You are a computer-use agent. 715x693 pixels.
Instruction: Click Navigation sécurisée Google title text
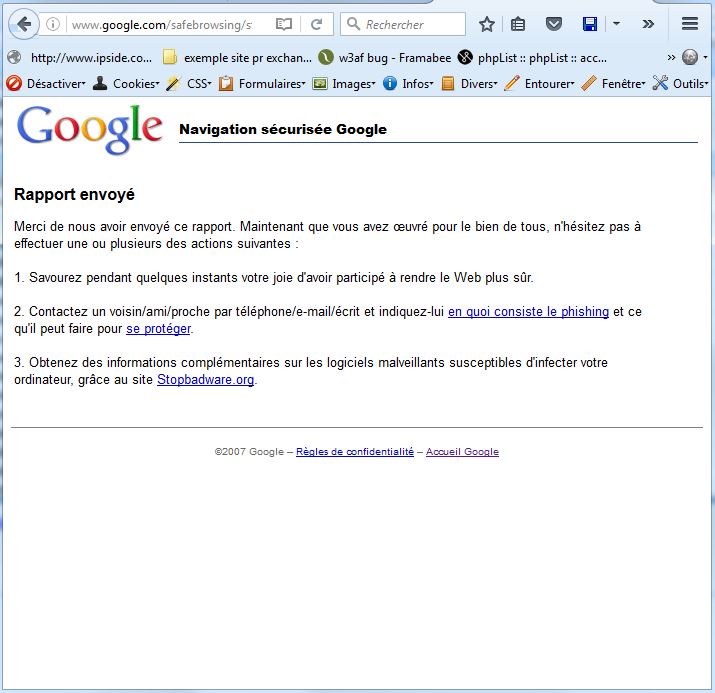point(283,129)
